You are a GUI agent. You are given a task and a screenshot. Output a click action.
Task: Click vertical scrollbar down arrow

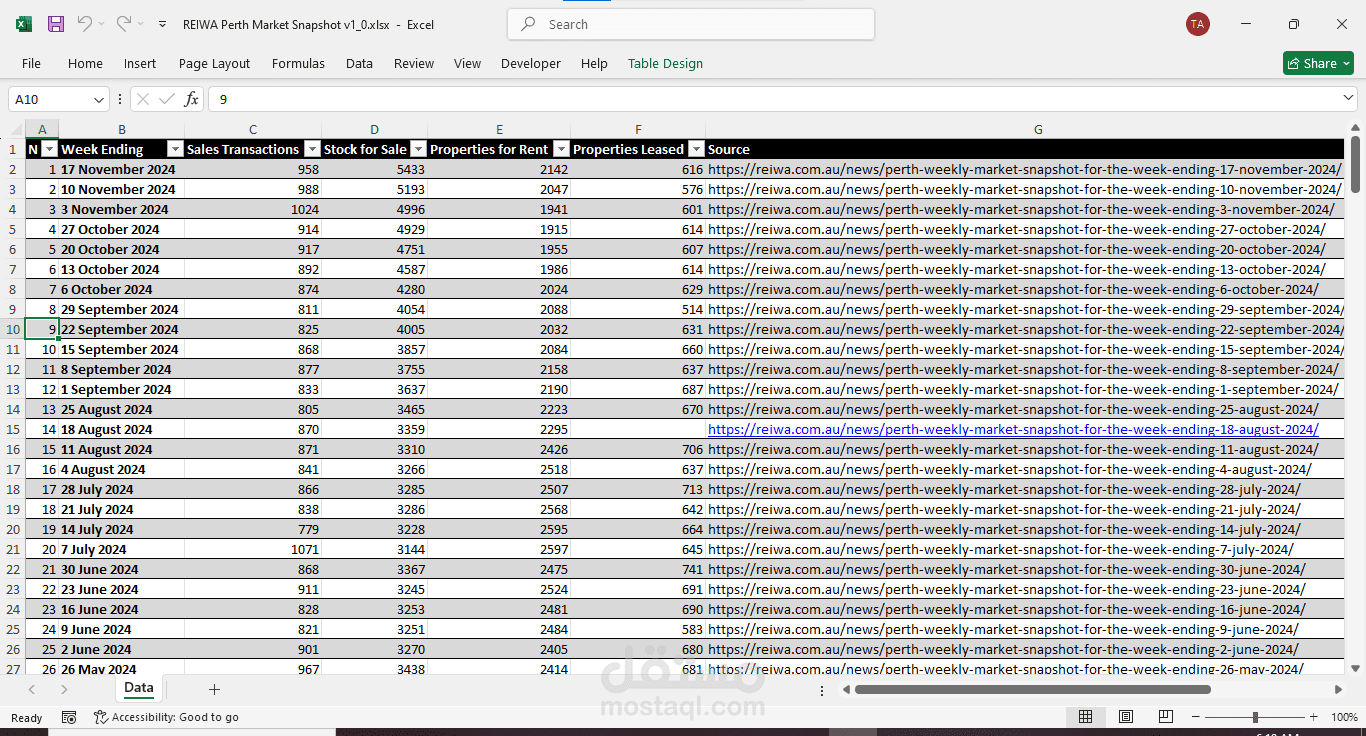tap(1355, 668)
